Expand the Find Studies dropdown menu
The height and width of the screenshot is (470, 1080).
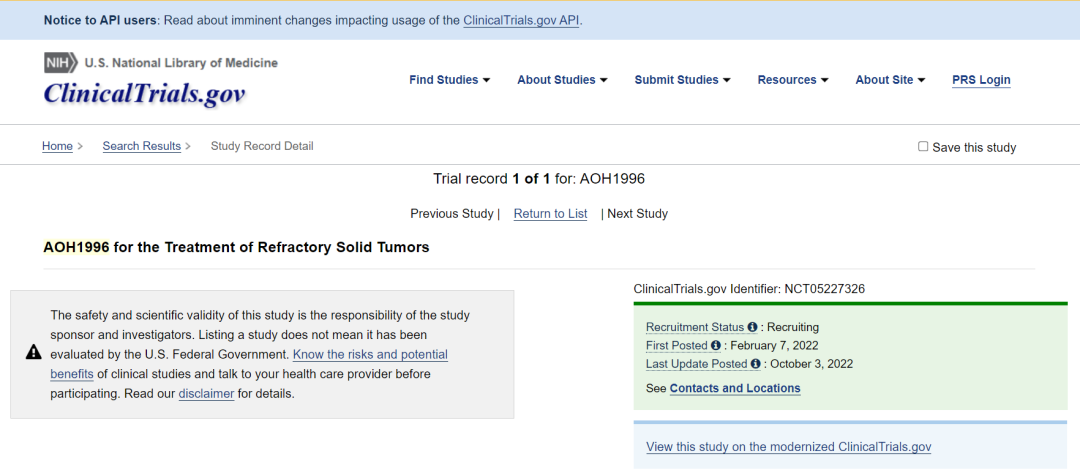point(449,80)
